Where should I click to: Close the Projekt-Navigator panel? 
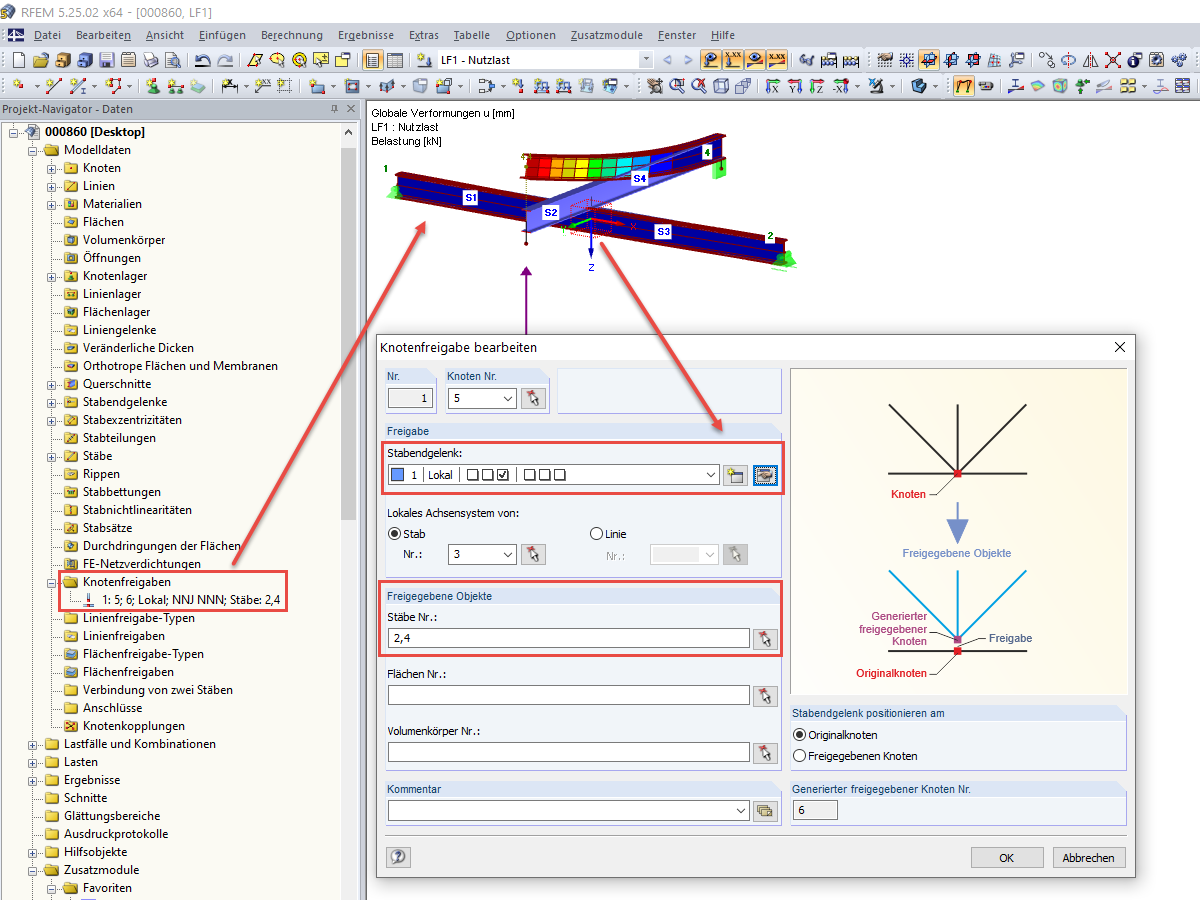(x=351, y=109)
